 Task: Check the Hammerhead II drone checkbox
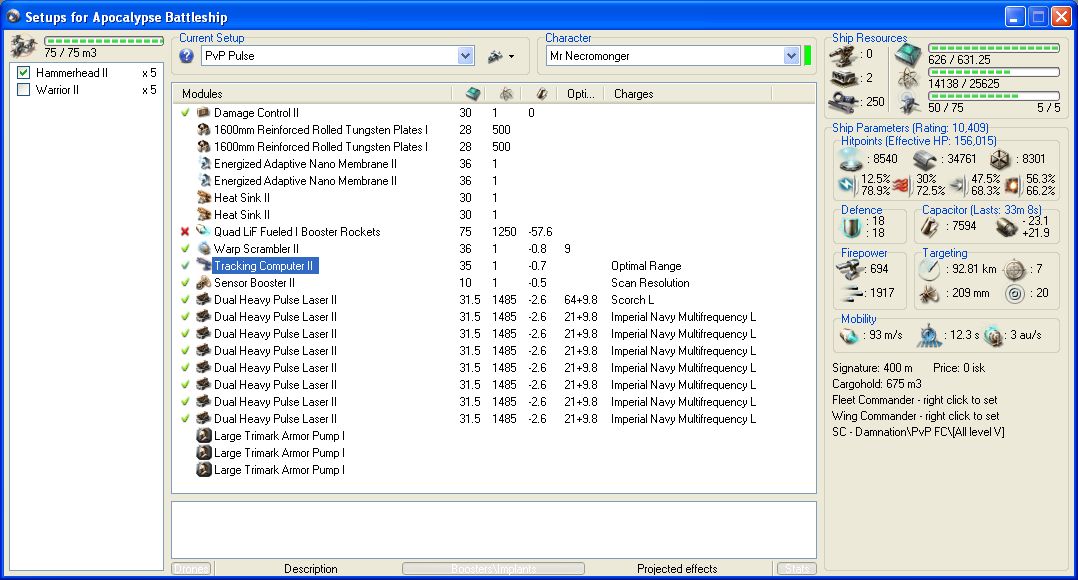point(23,73)
